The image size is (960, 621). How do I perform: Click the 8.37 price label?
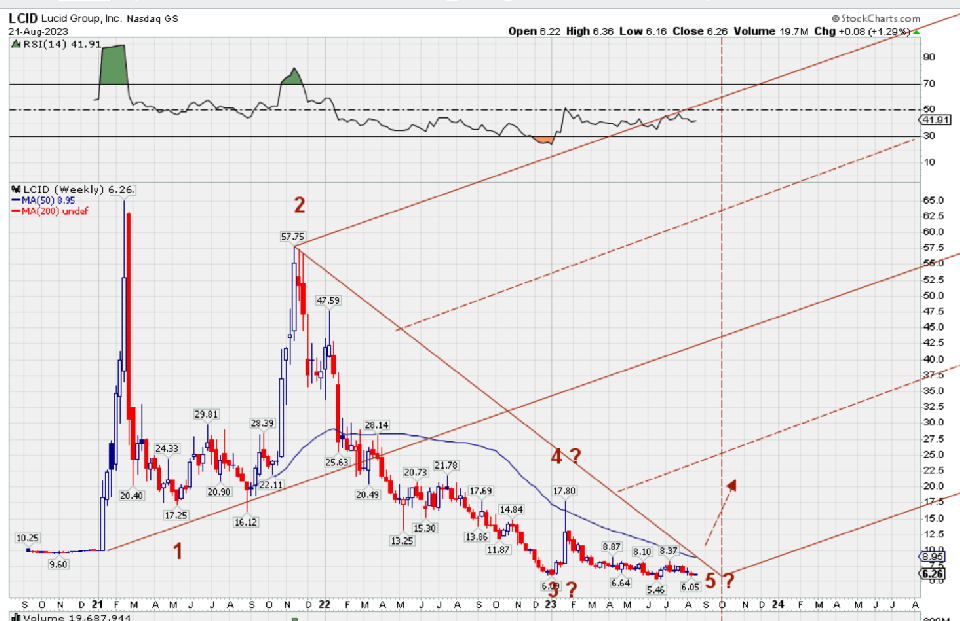coord(669,551)
